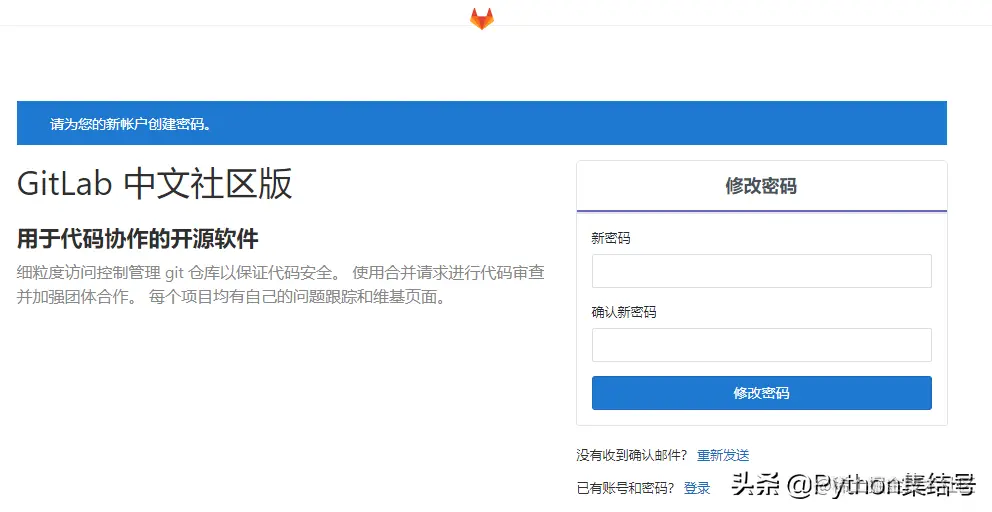
Task: Click the 请为您的新帐户创建密码 banner text
Action: [x=130, y=124]
